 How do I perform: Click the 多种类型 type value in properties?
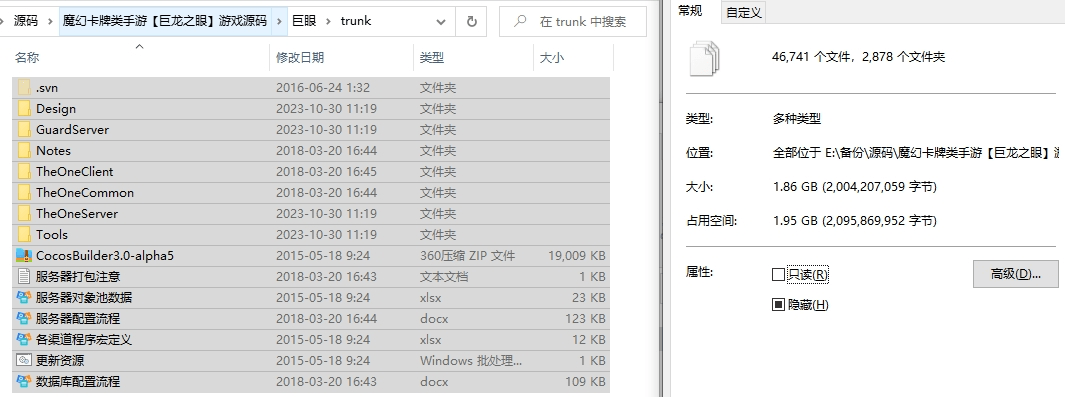[797, 119]
